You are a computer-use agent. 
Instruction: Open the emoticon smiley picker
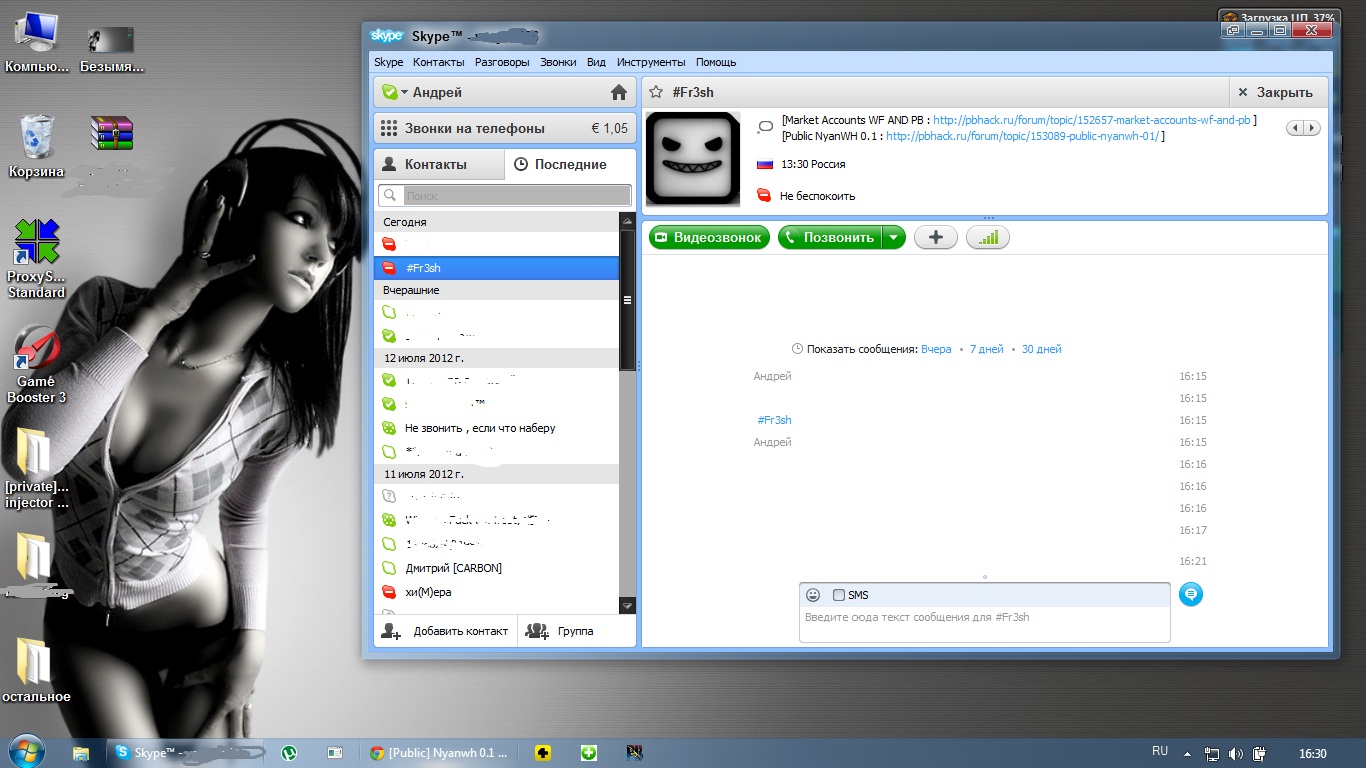(813, 595)
